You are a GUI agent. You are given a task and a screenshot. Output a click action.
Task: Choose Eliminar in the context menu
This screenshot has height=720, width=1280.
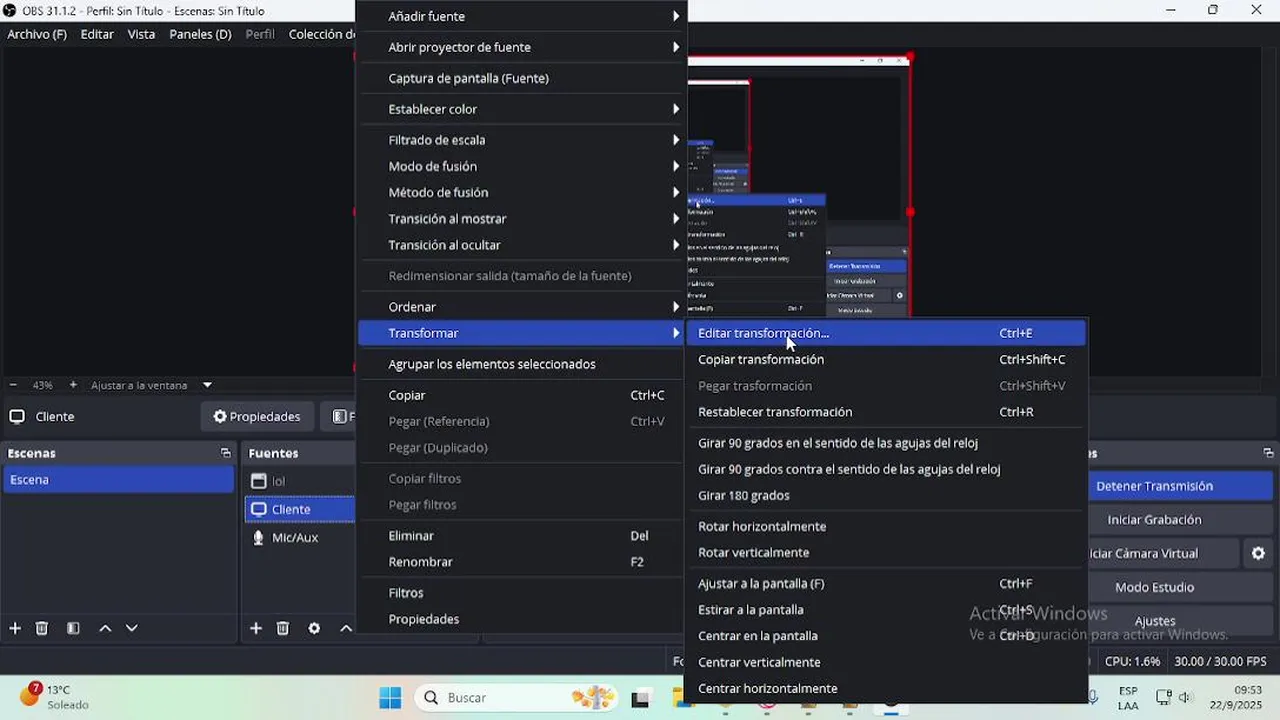coord(521,536)
